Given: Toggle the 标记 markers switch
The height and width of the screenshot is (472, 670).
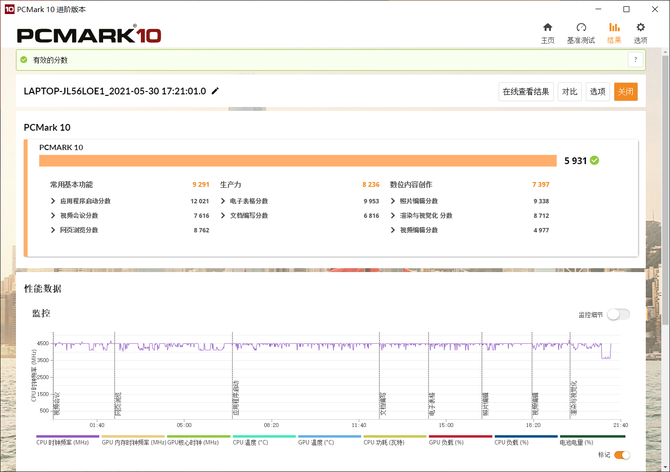Looking at the screenshot, I should click(x=621, y=455).
